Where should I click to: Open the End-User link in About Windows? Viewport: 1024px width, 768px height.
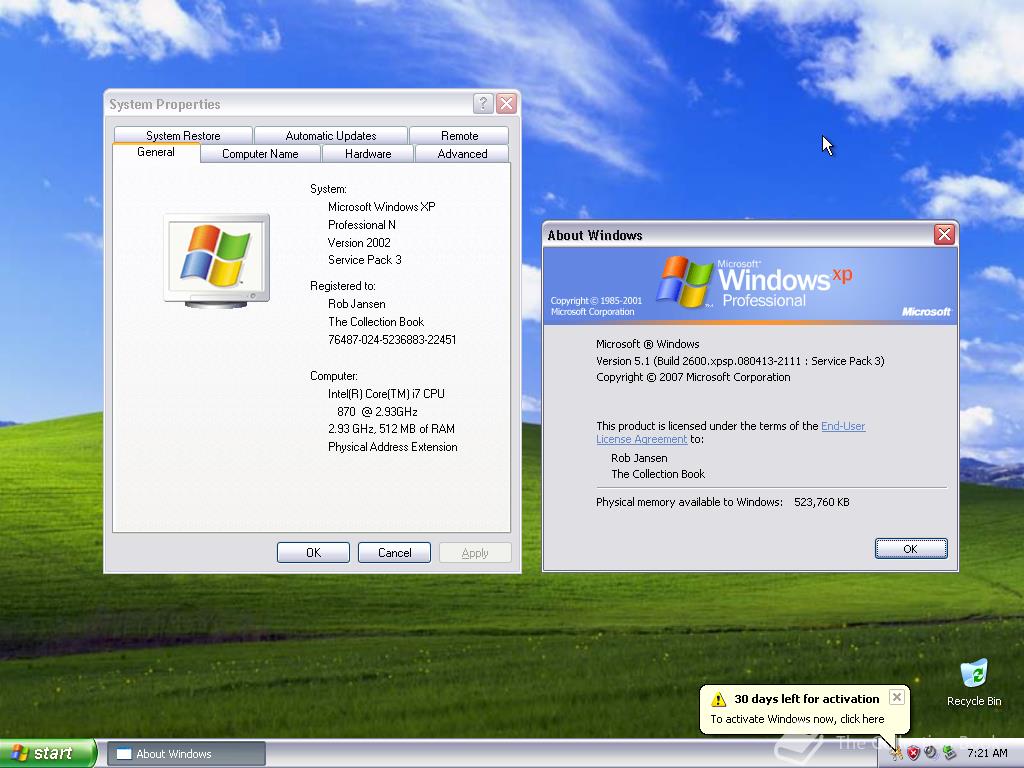click(842, 426)
